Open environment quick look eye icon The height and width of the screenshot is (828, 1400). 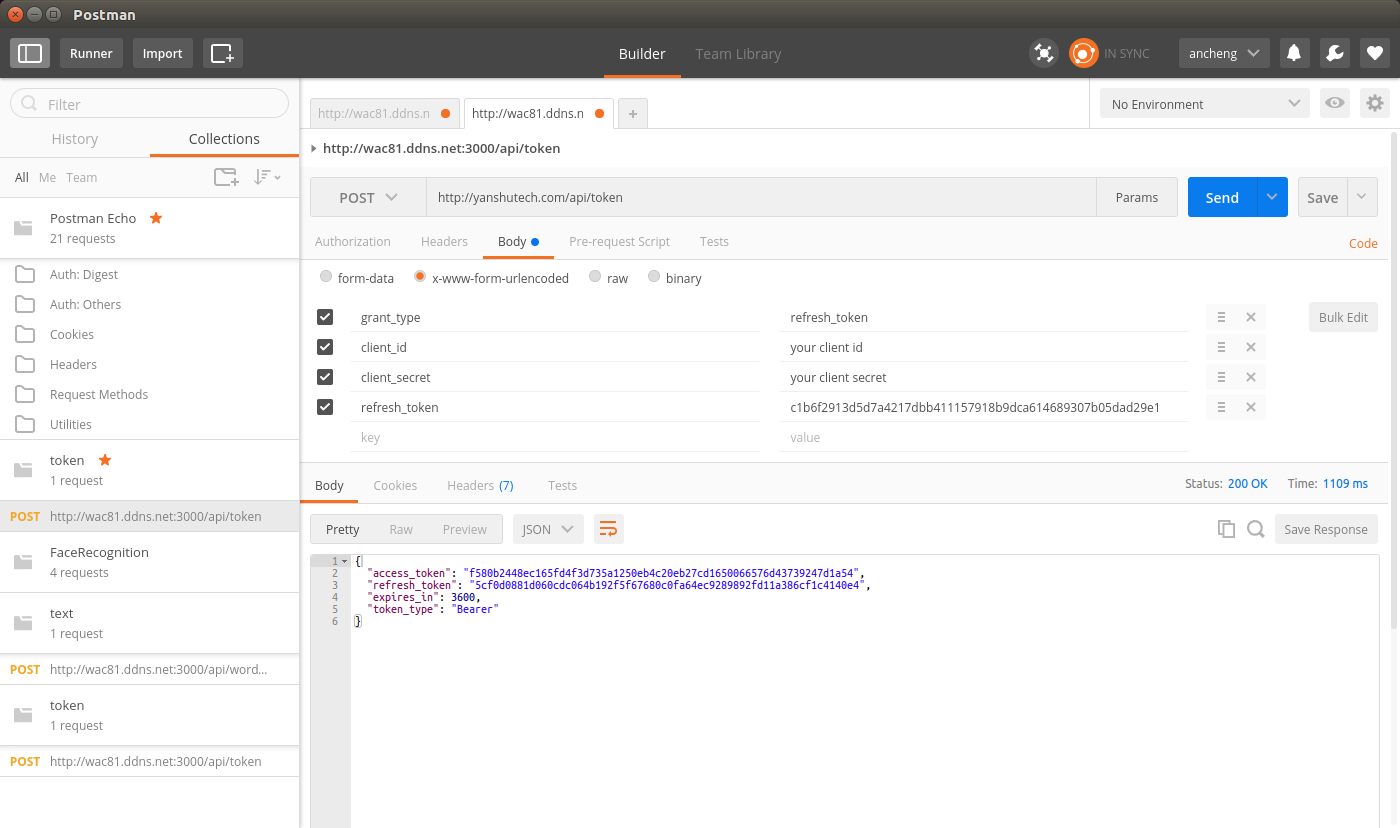click(1333, 103)
